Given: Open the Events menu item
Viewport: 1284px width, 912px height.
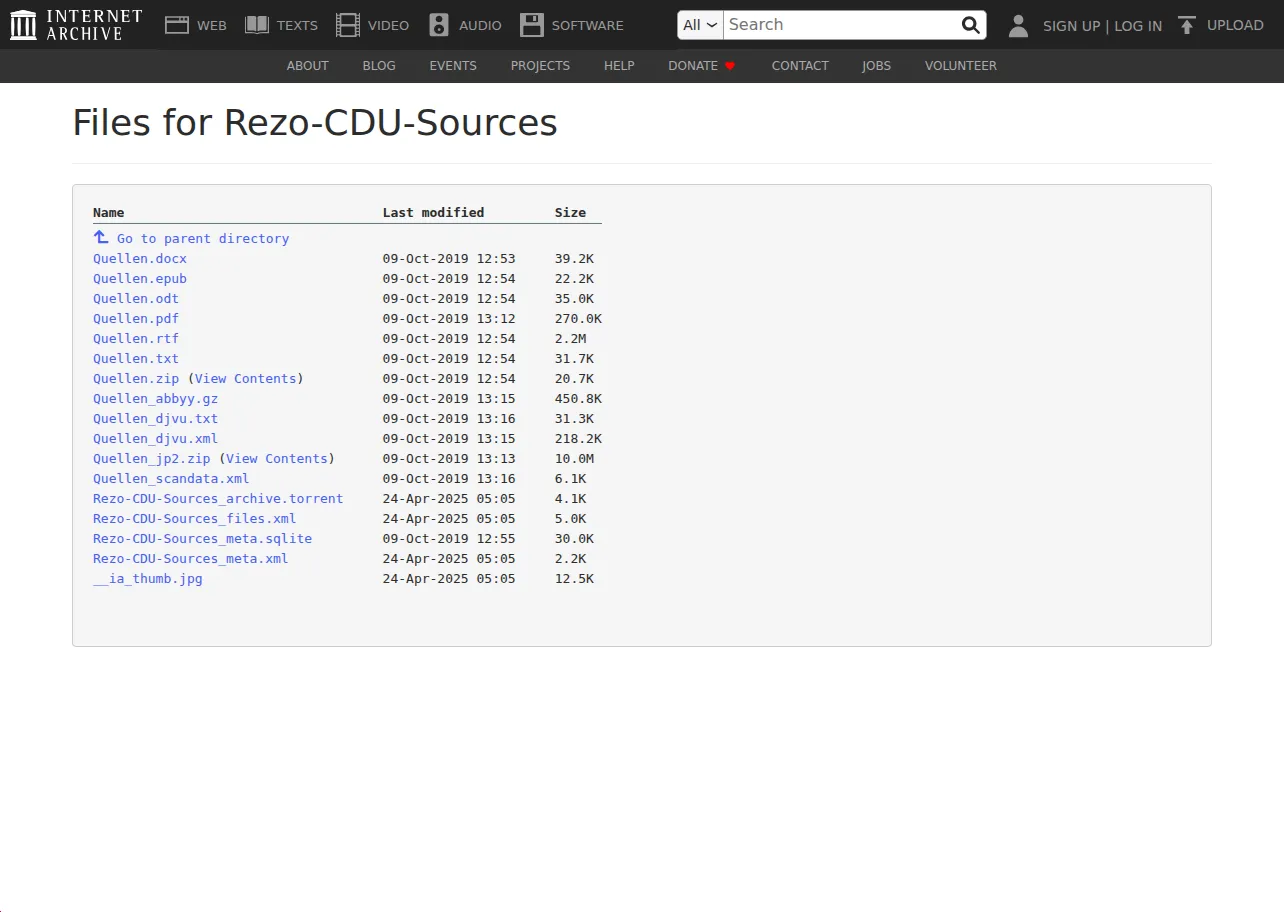Looking at the screenshot, I should click(453, 66).
